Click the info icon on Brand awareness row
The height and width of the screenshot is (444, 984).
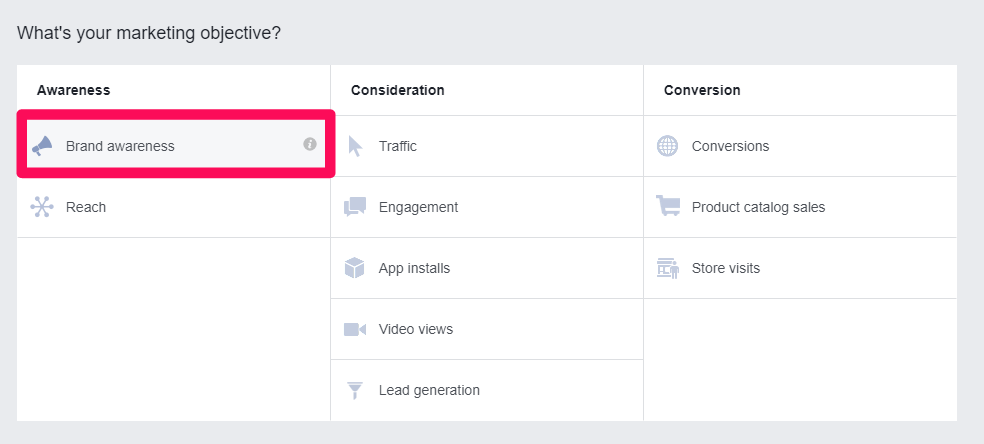point(310,144)
